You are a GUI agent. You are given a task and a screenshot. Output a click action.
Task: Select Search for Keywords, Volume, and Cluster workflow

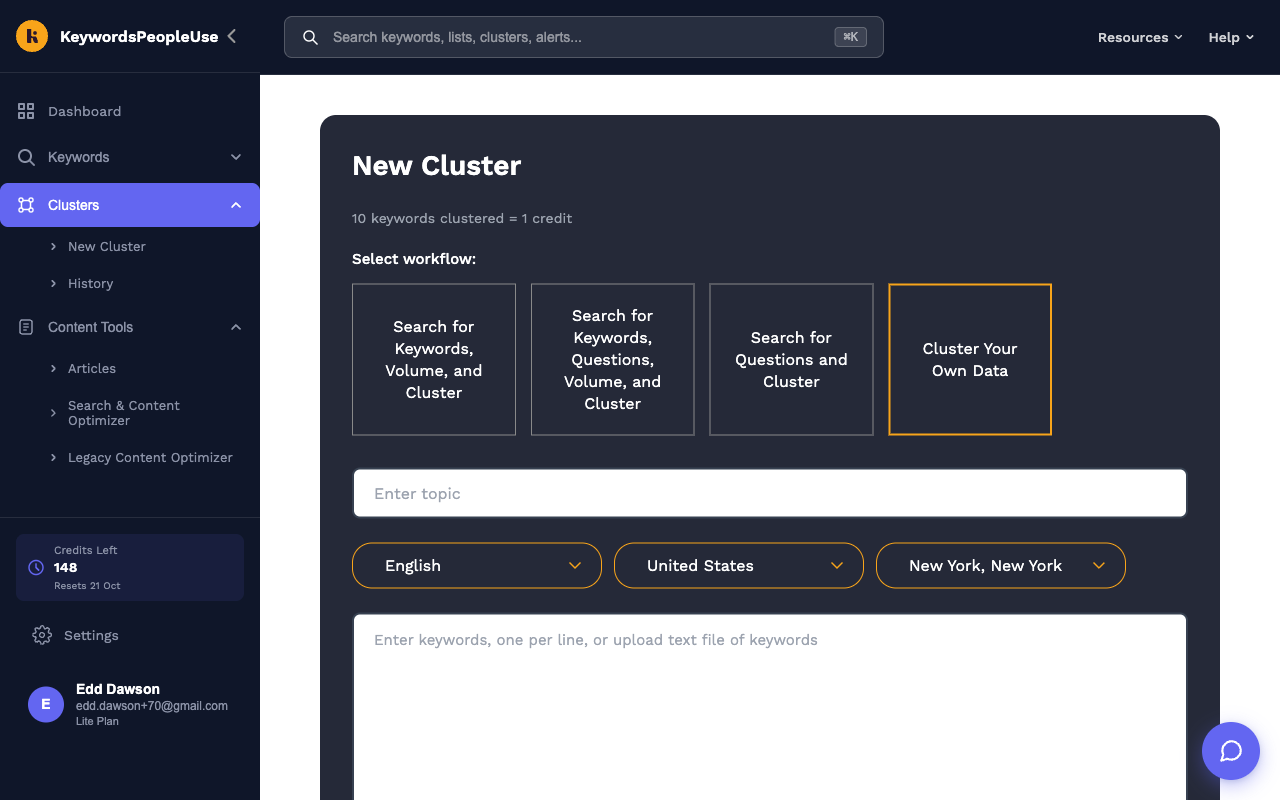[x=434, y=359]
